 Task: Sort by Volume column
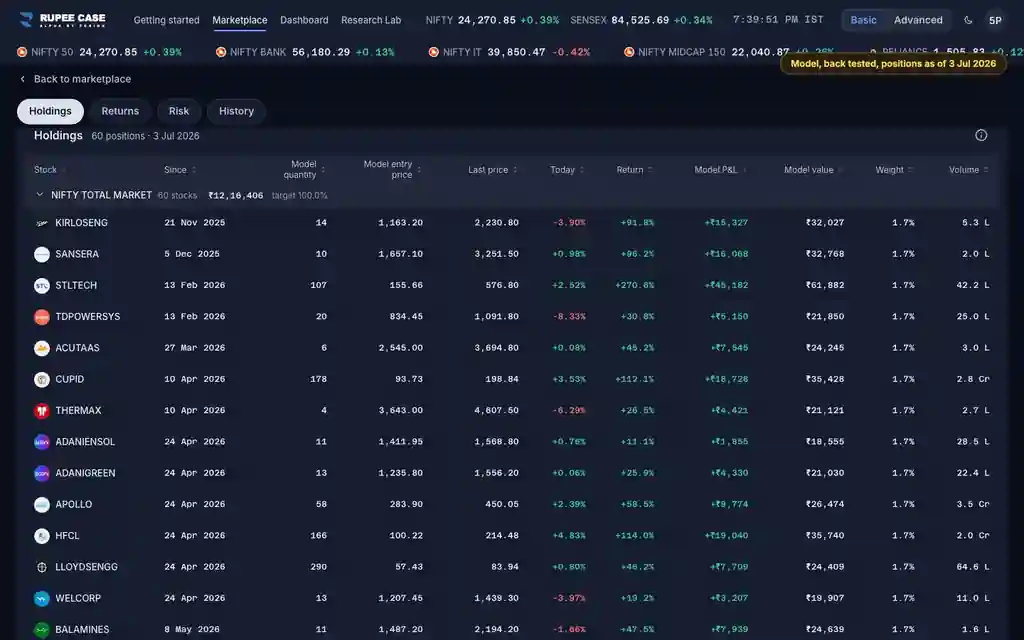click(x=968, y=170)
